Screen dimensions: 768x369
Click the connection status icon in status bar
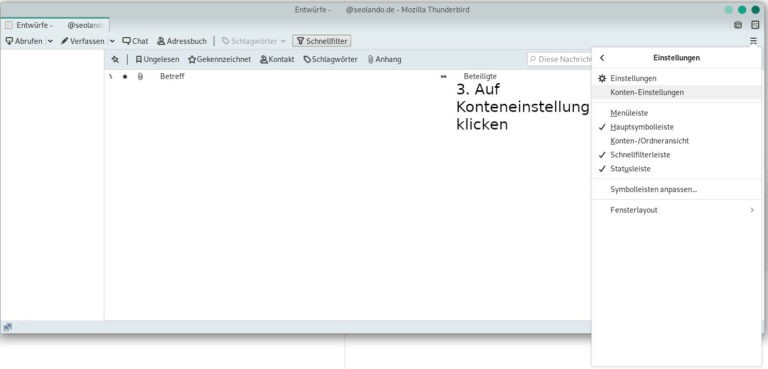8,327
